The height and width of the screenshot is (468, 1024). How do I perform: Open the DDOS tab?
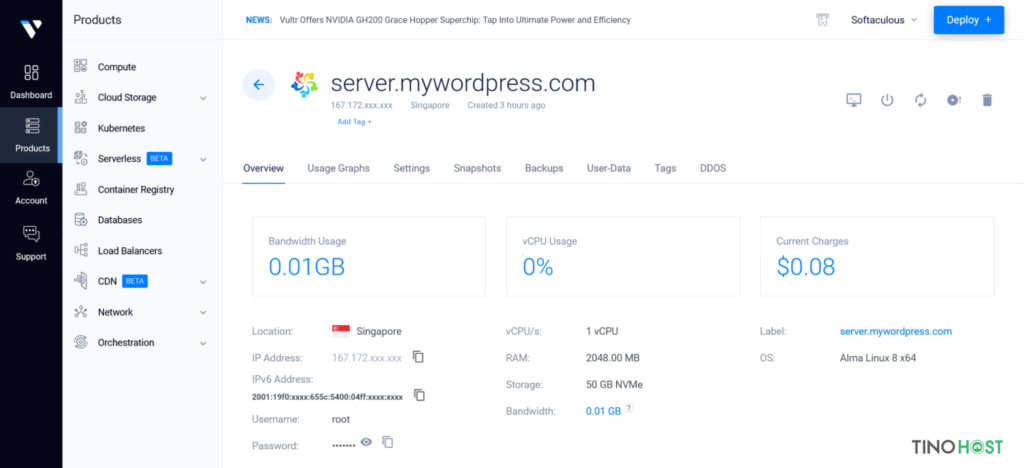[x=713, y=168]
